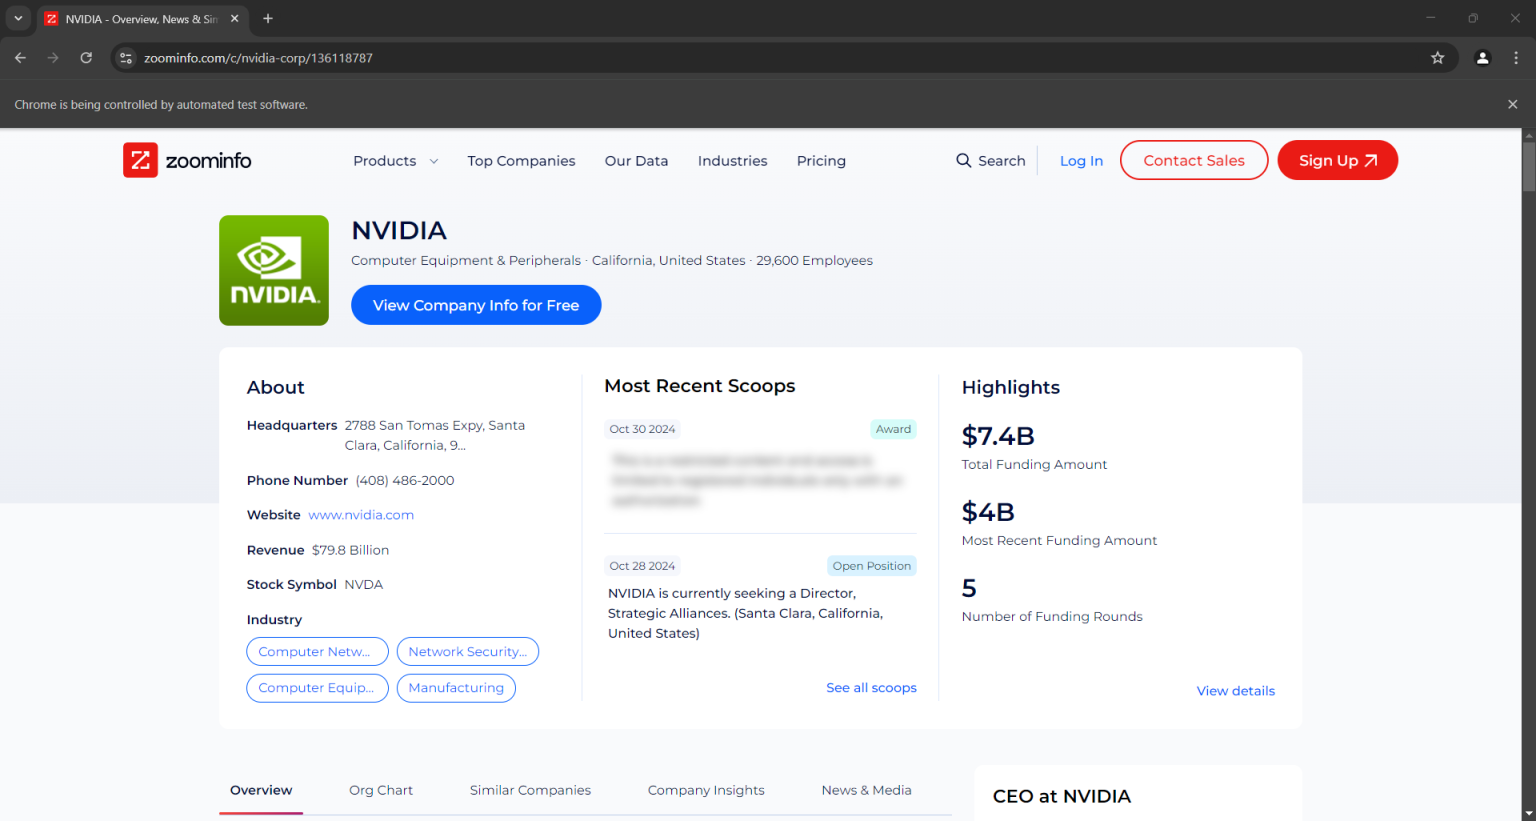Viewport: 1536px width, 821px height.
Task: View site information icon in address bar
Action: [126, 58]
